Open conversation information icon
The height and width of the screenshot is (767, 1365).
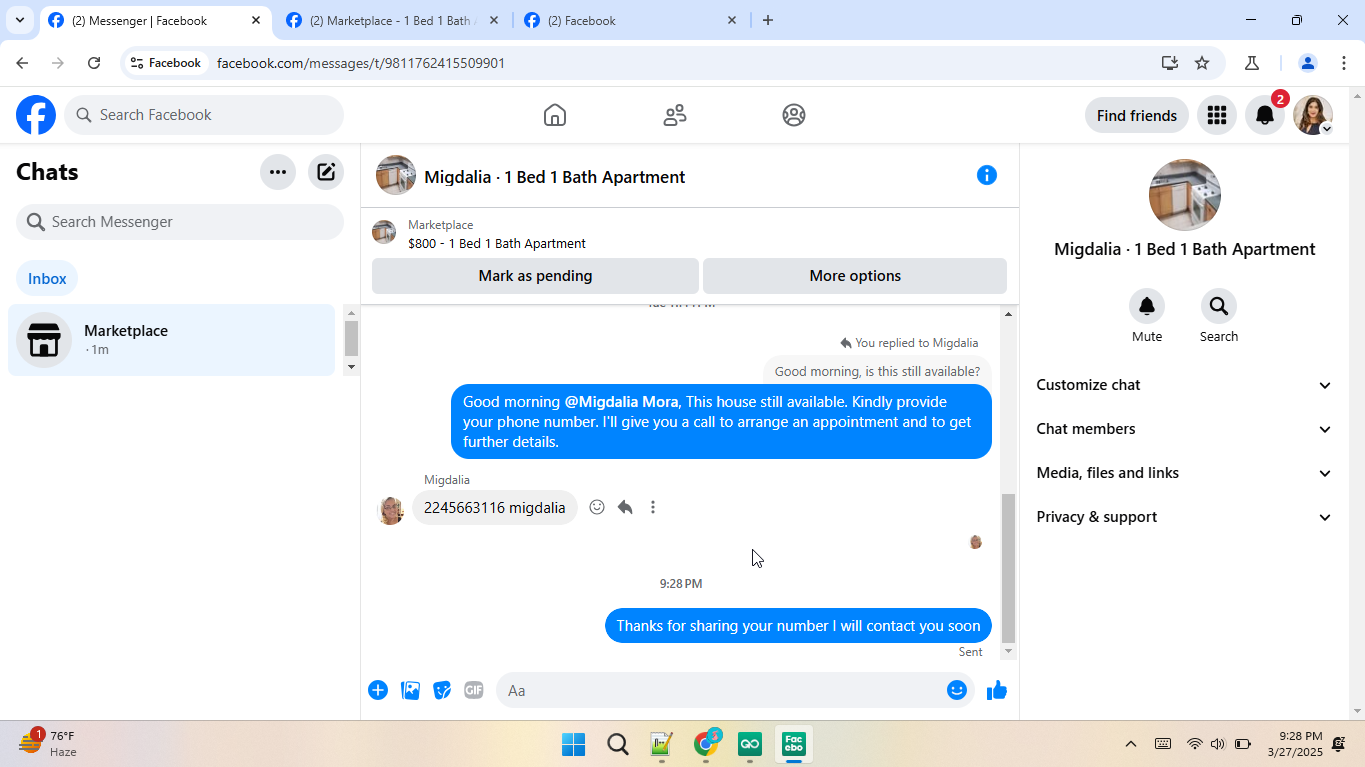(x=987, y=175)
